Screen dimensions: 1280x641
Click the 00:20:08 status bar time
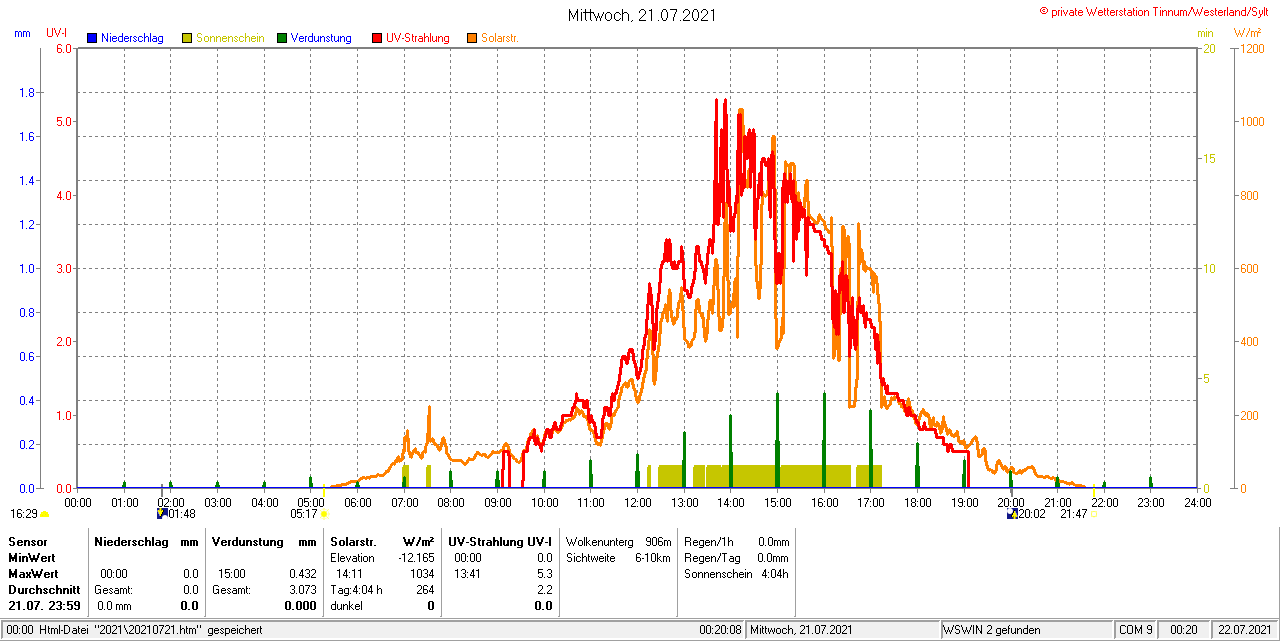tap(720, 630)
